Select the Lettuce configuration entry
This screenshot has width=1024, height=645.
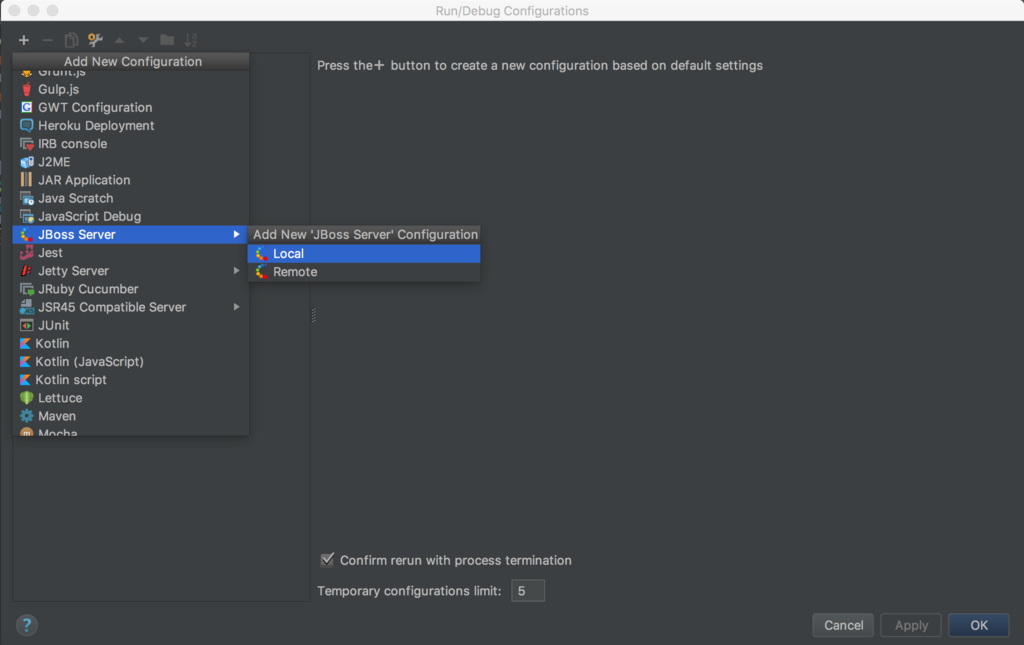131,398
